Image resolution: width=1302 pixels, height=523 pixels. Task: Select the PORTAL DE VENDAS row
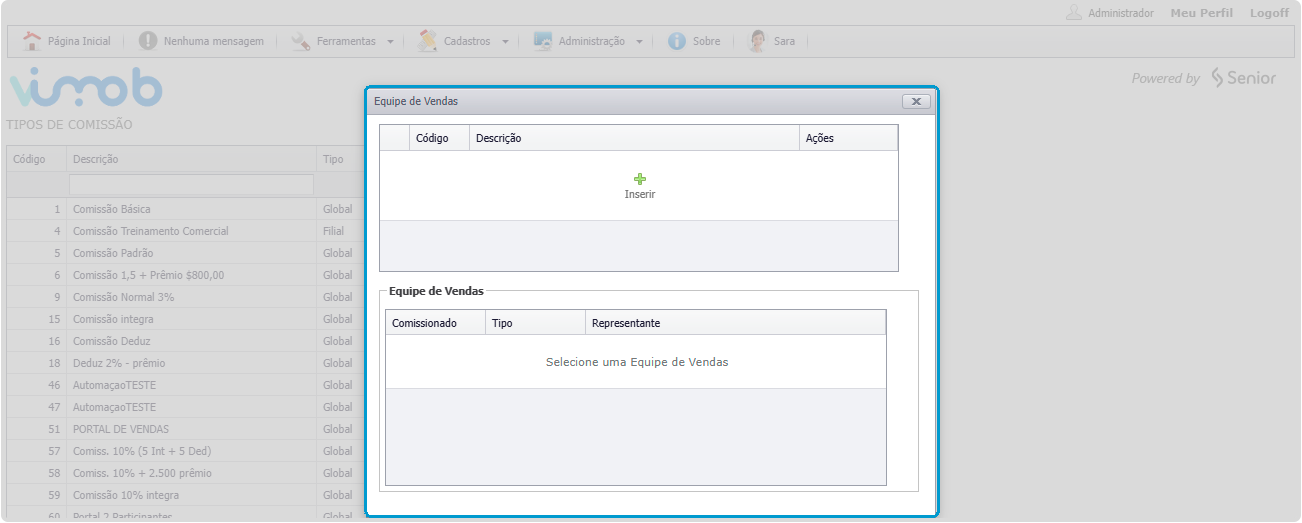(x=186, y=429)
